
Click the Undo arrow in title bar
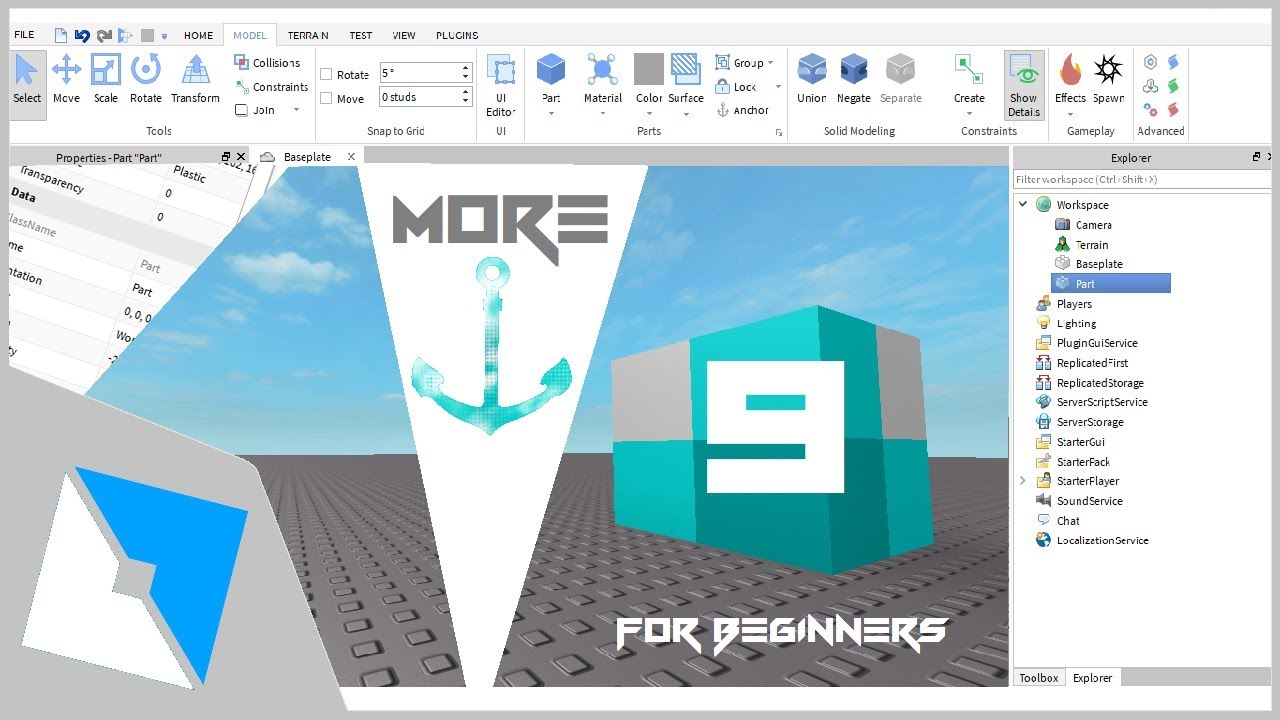click(x=82, y=35)
